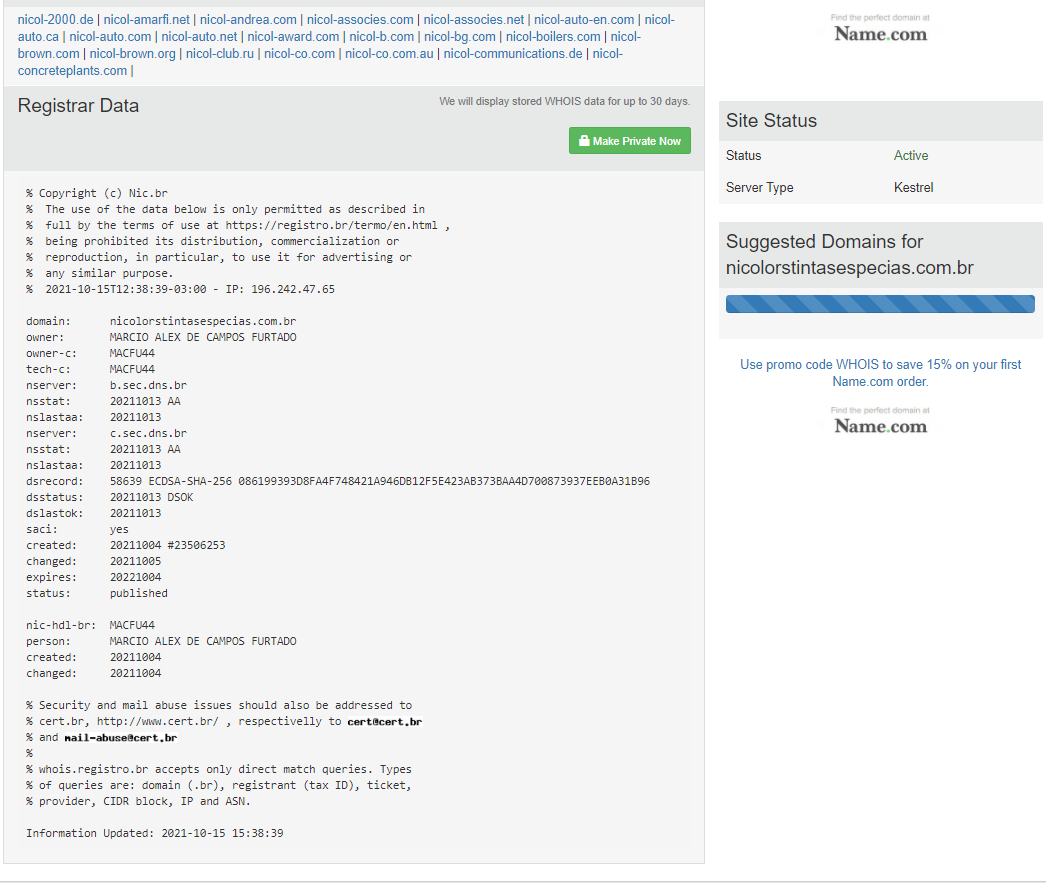Select the expires date 20221004
This screenshot has width=1046, height=883.
point(135,577)
